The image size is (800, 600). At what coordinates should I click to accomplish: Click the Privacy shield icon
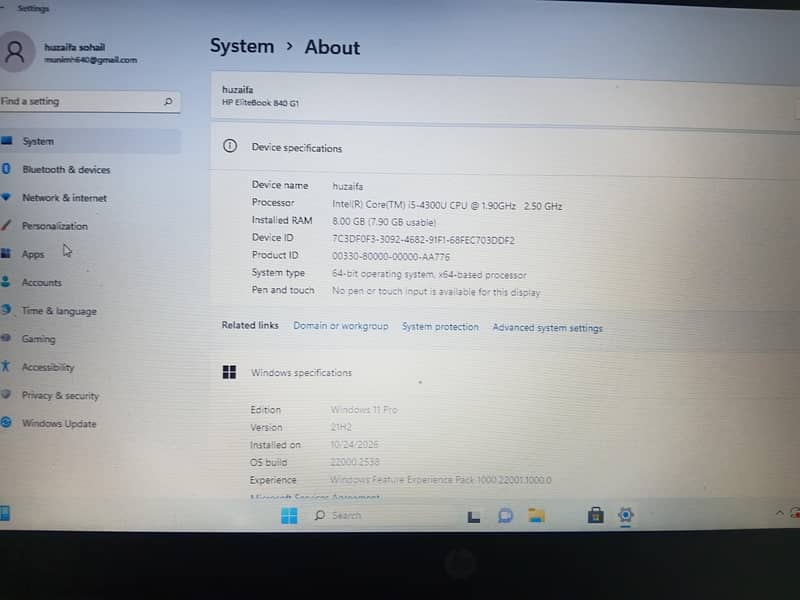point(6,394)
